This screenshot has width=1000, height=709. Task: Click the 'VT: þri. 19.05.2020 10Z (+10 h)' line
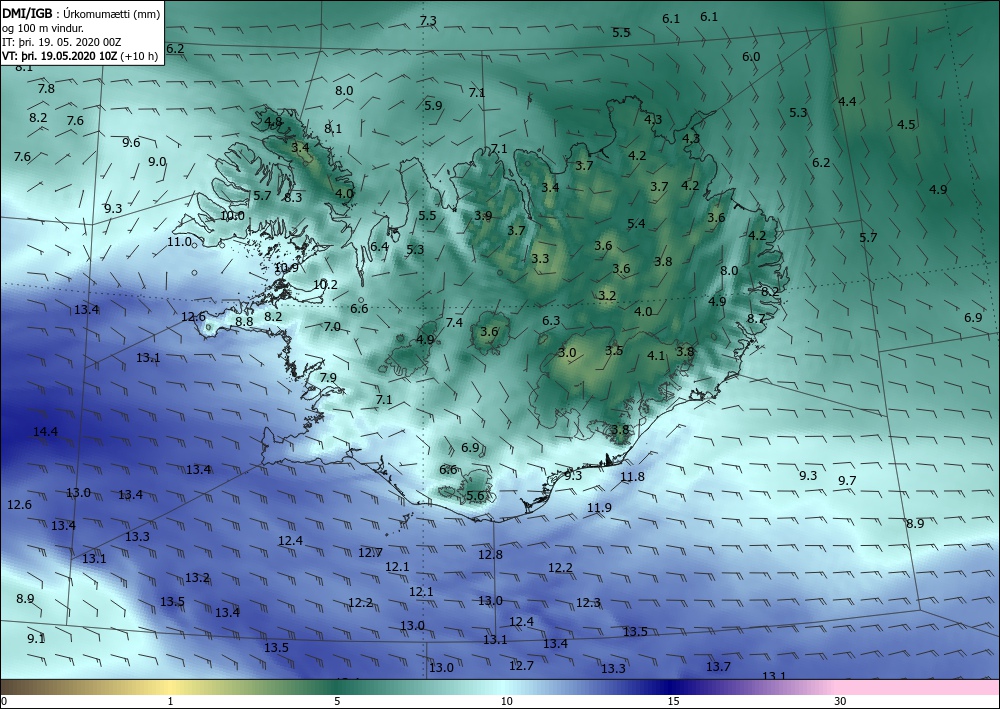(80, 55)
